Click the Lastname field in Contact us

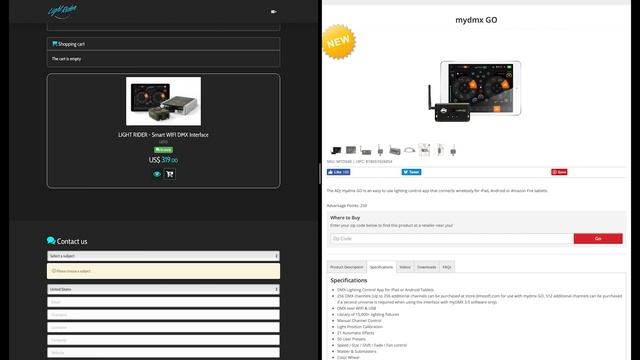[163, 327]
